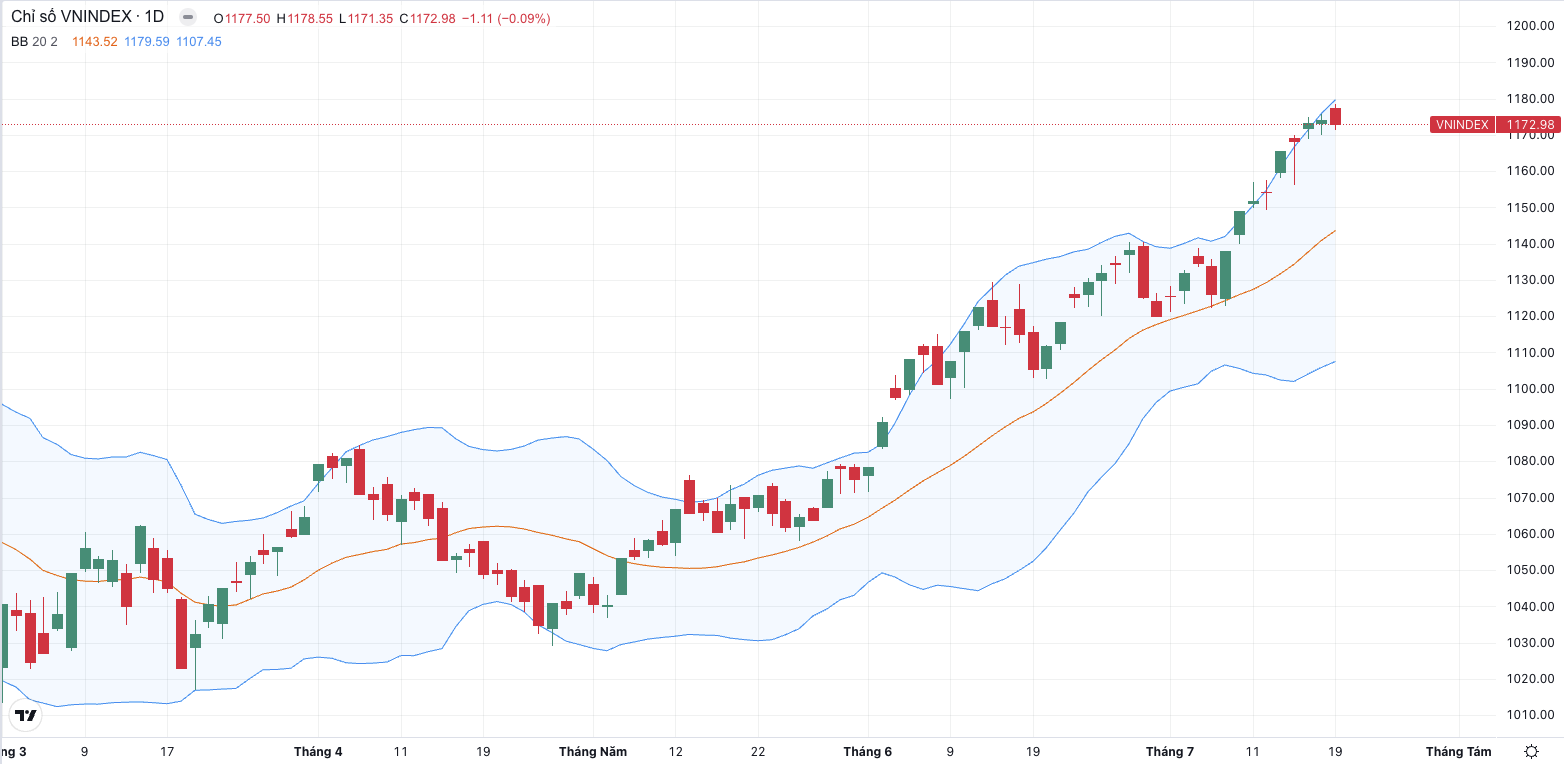Click the BB upper value 1179.59

(147, 41)
